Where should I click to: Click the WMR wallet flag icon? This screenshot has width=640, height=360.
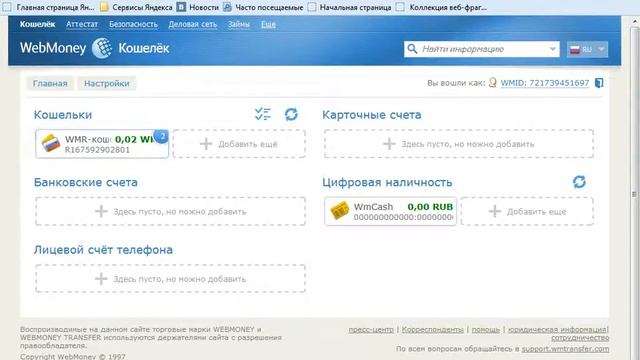click(x=51, y=143)
